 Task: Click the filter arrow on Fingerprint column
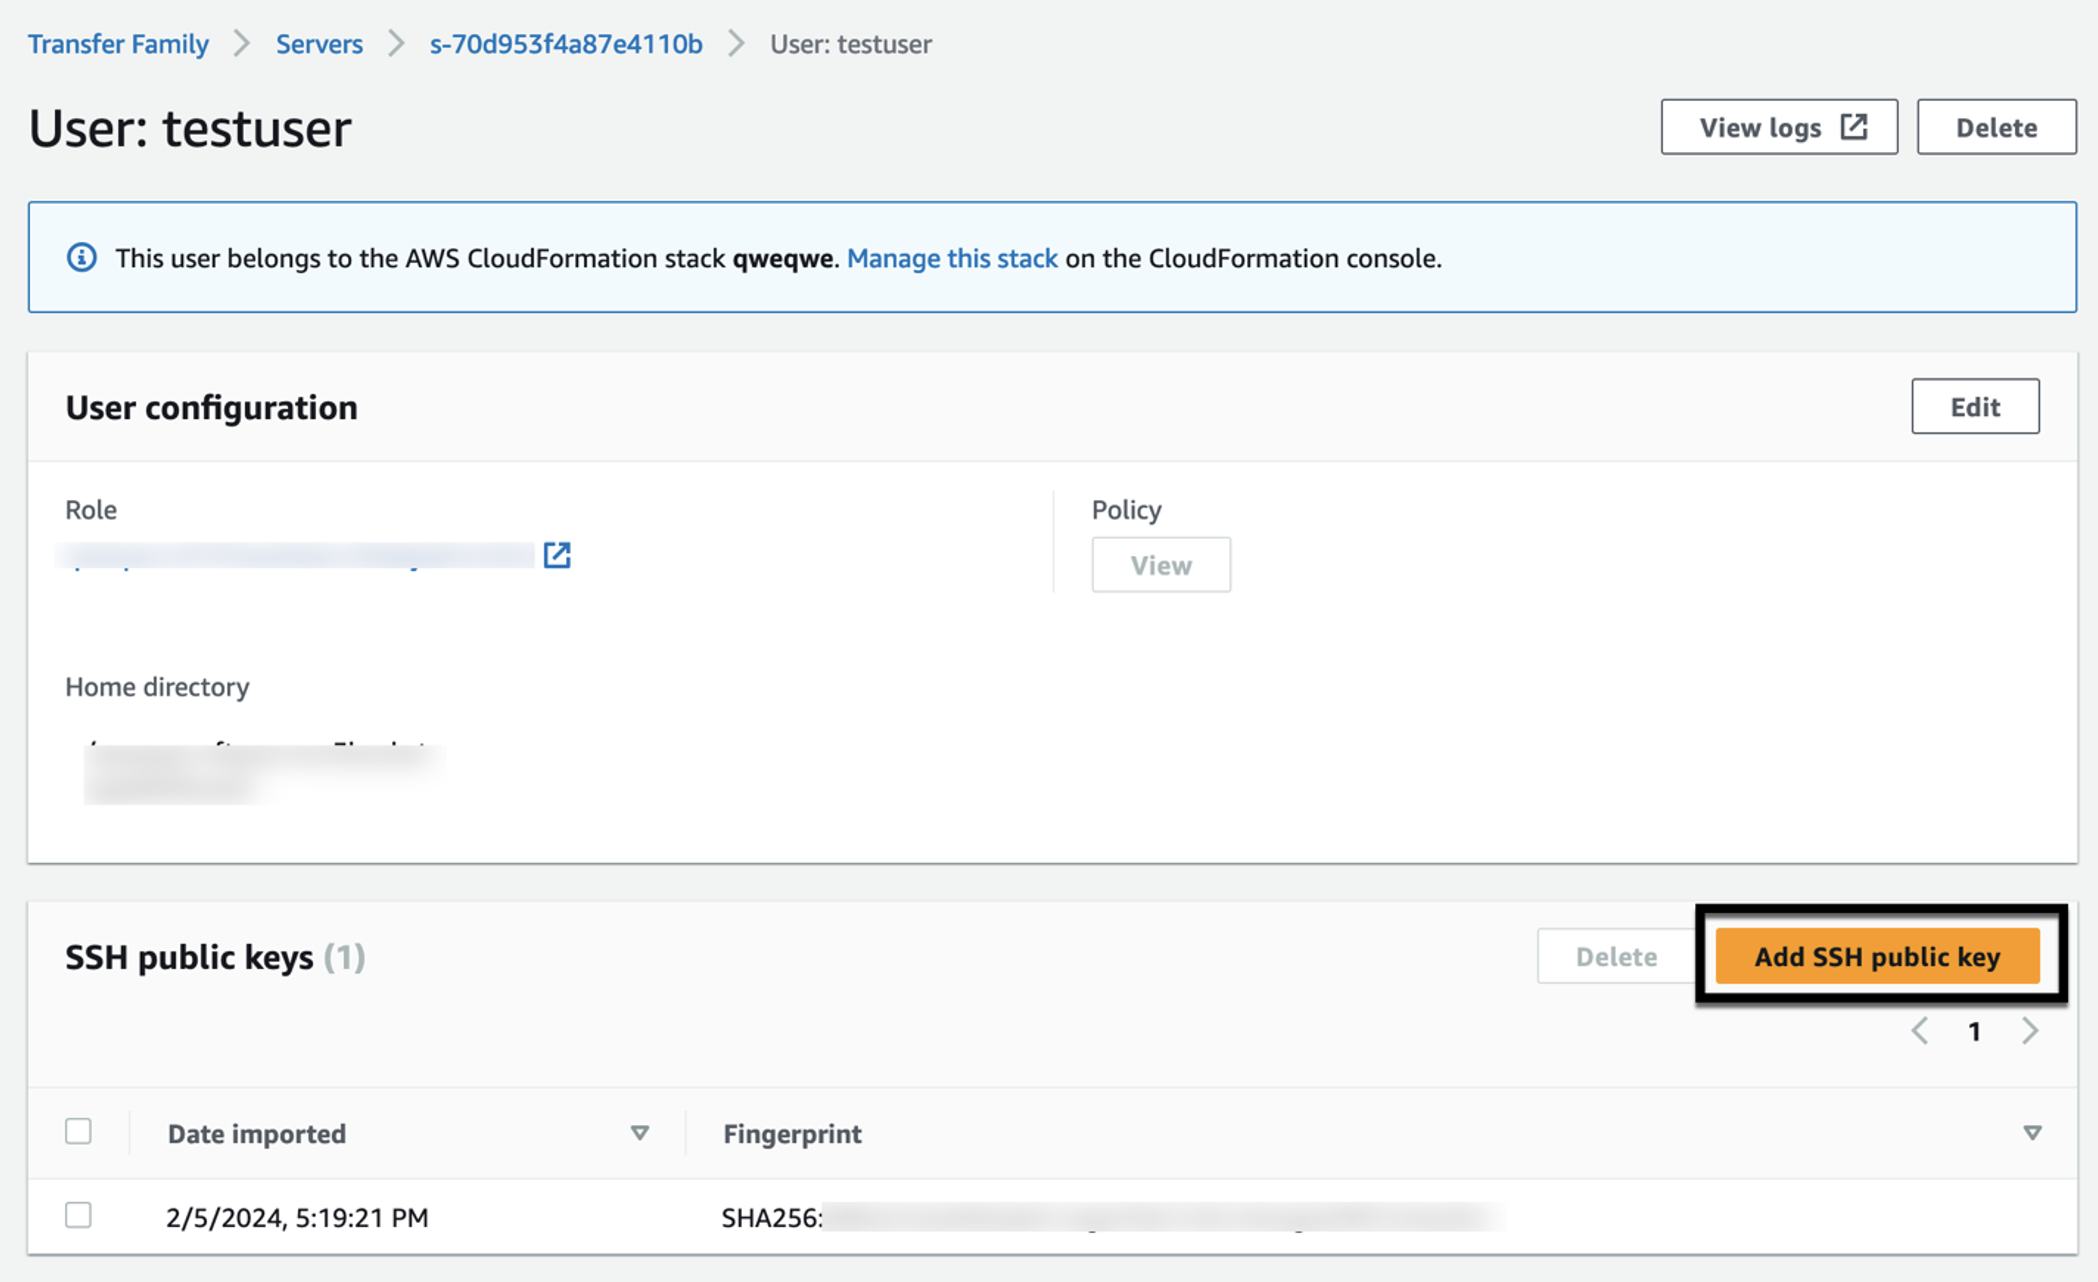coord(2033,1133)
